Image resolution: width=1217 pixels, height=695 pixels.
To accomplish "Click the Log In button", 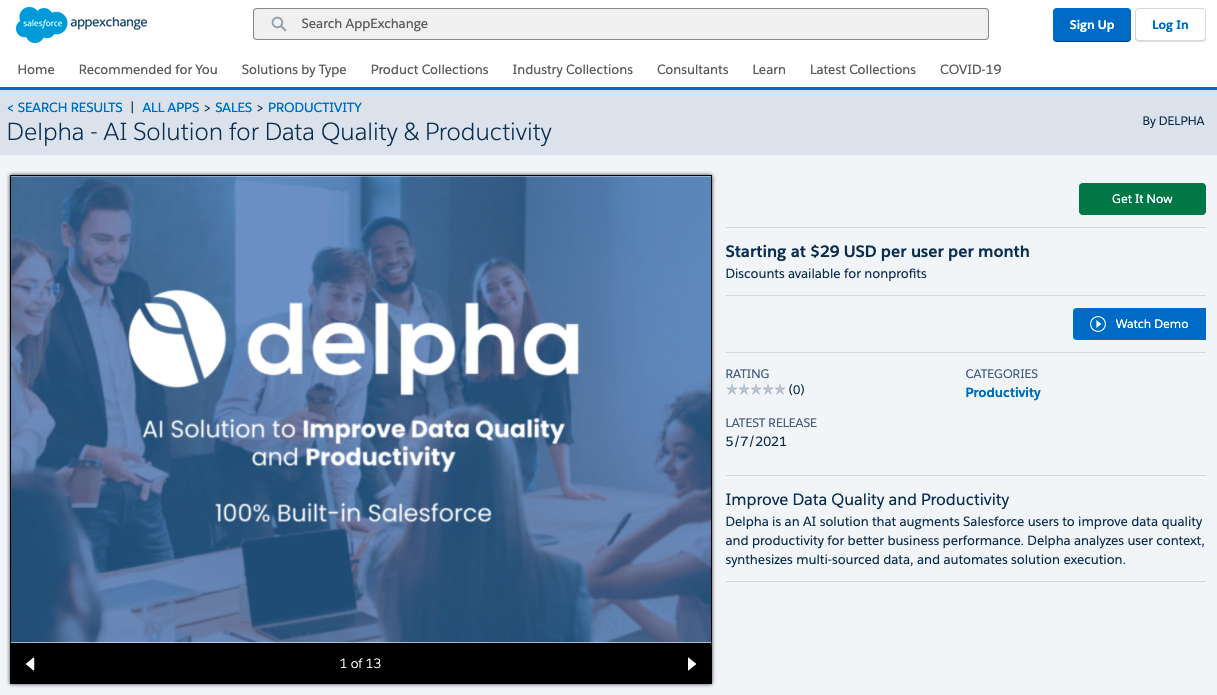I will point(1169,24).
